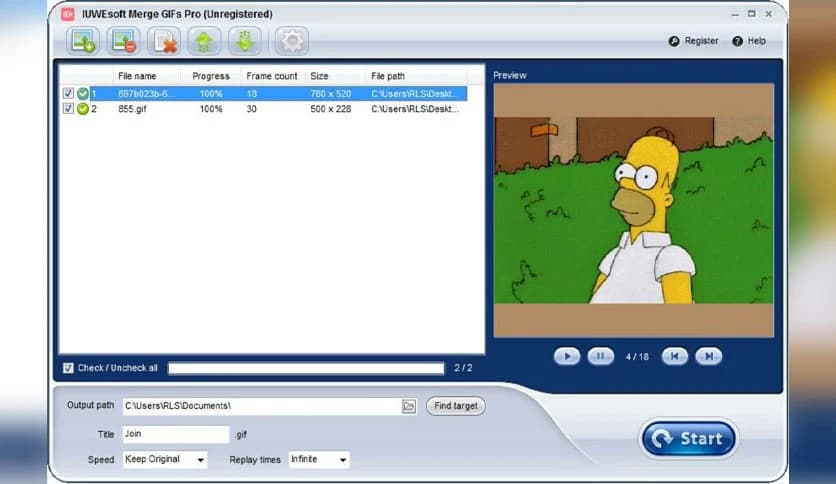Click the Homer GIF preview image
The image size is (836, 484).
pyautogui.click(x=633, y=210)
